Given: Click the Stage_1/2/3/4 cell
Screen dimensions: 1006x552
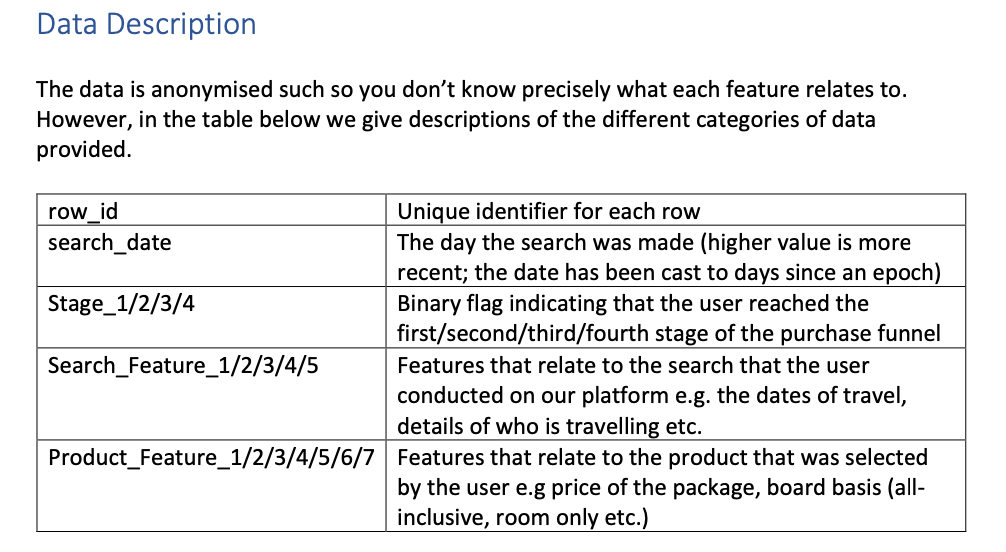Looking at the screenshot, I should pos(211,318).
